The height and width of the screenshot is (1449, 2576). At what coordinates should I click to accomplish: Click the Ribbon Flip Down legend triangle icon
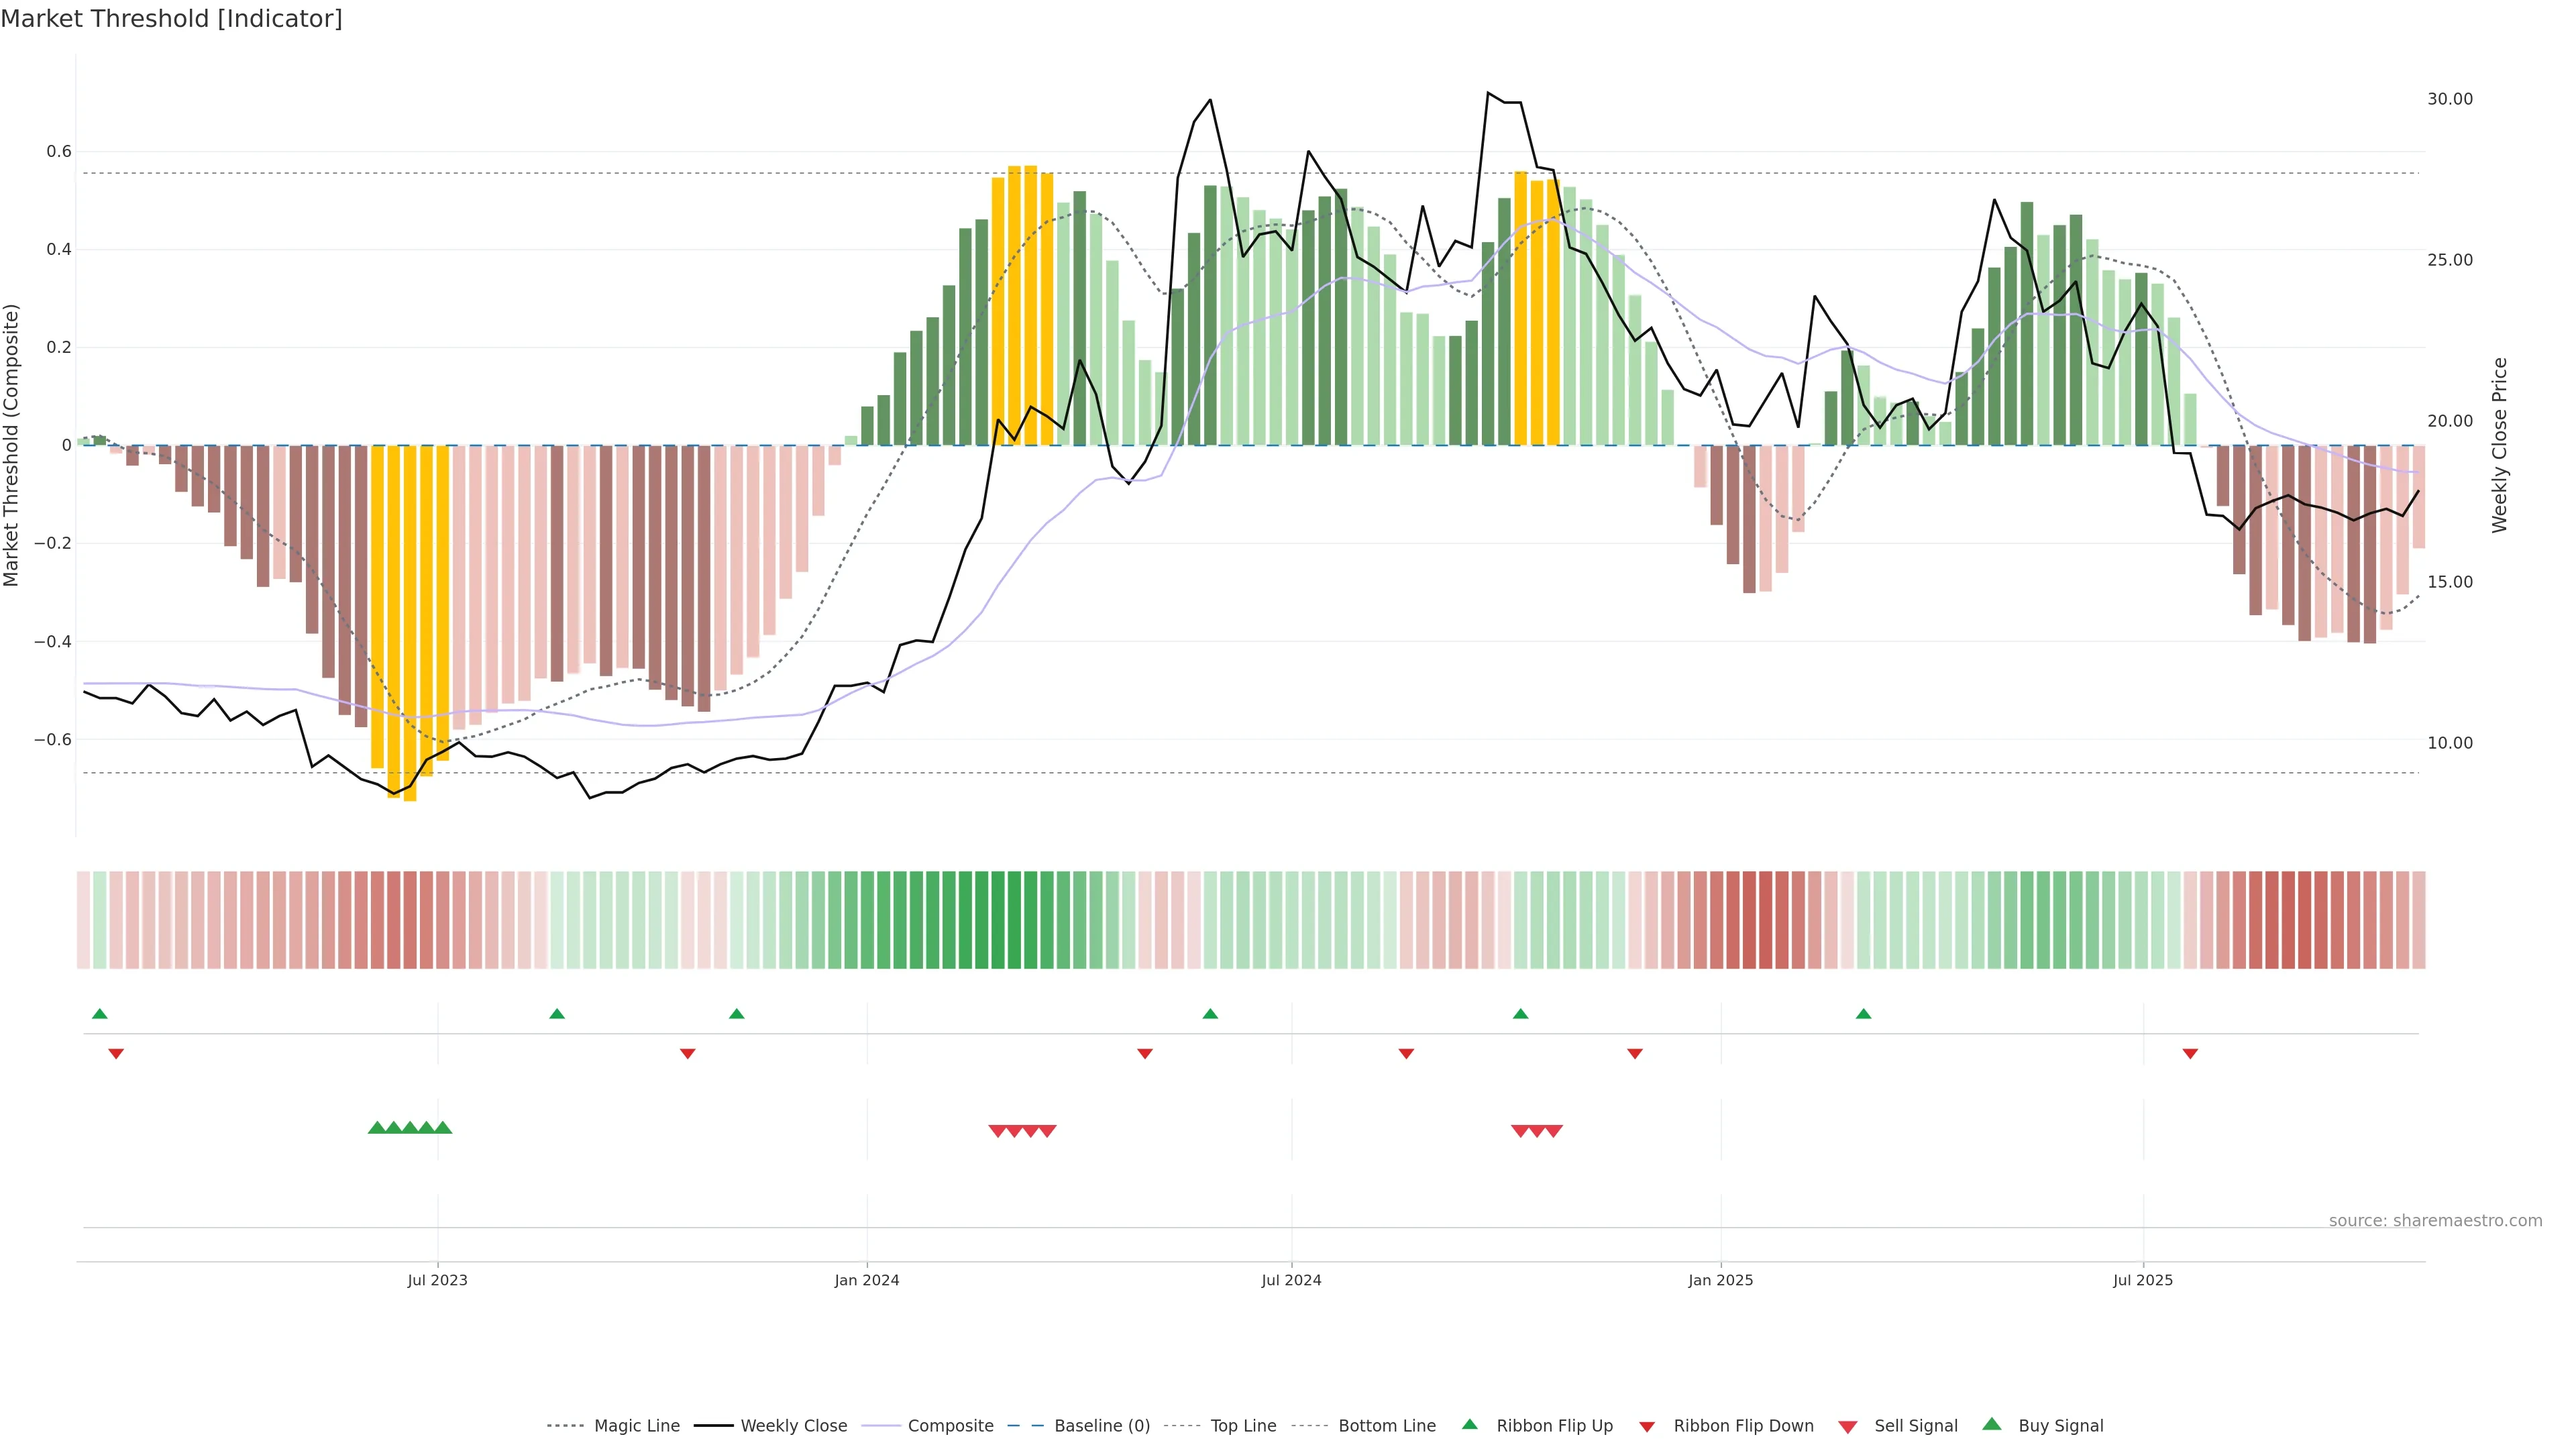(1647, 1427)
